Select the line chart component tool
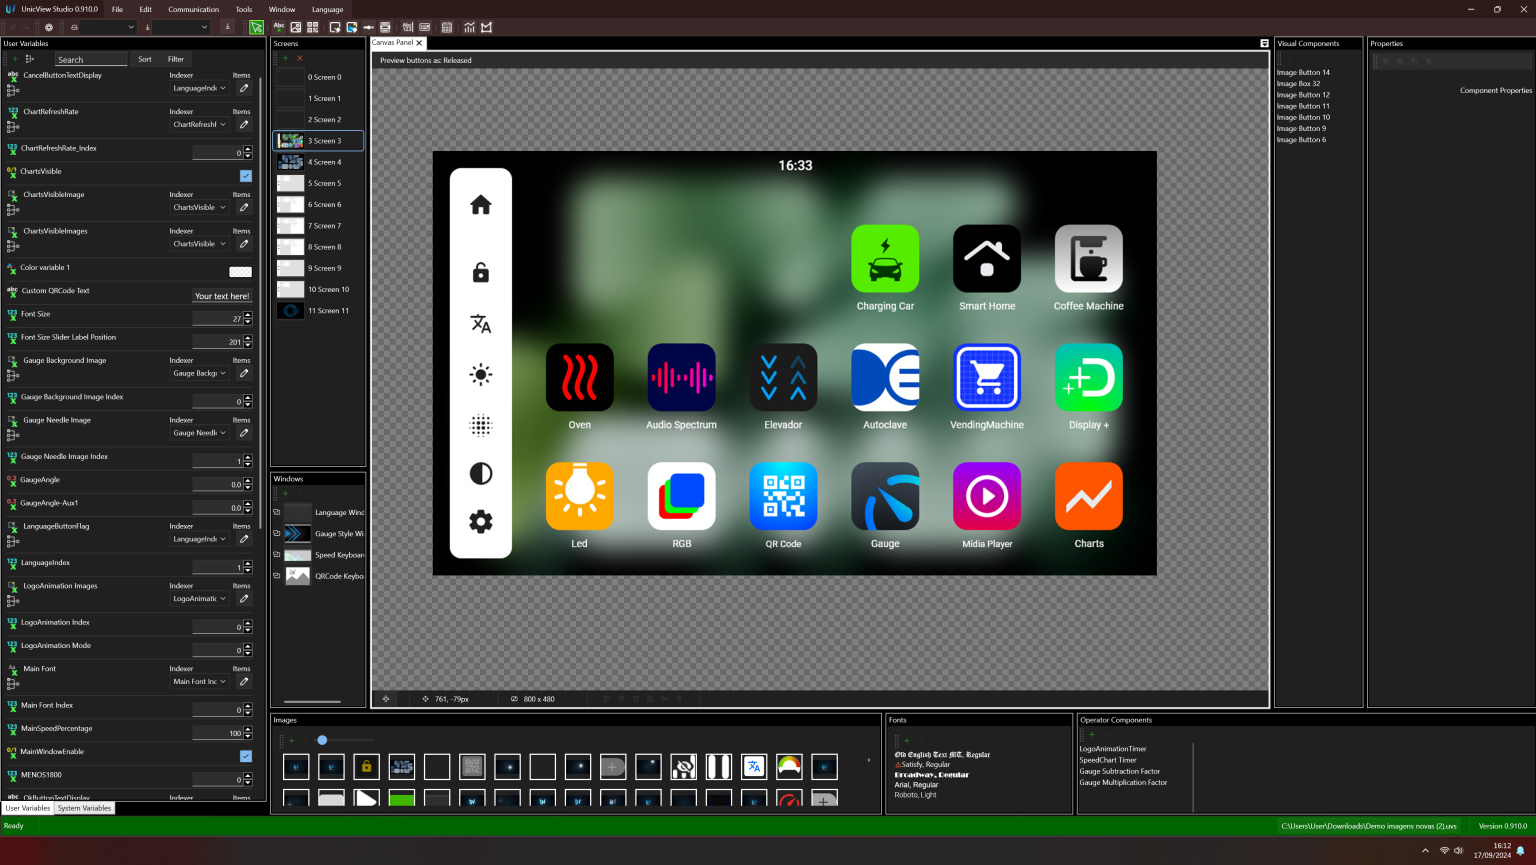 coord(469,27)
